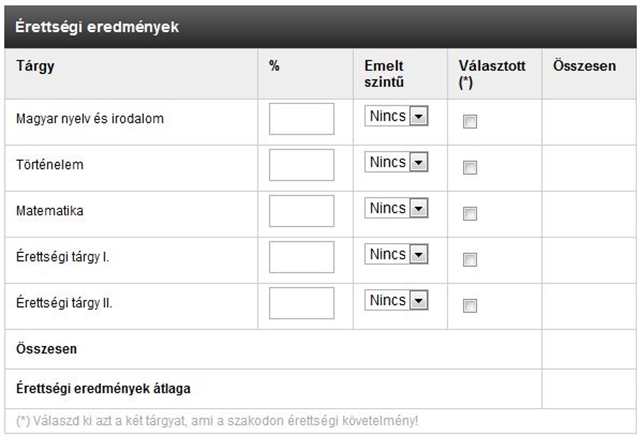Toggle the Választott checkbox for Érettségi tárgy II.
This screenshot has width=640, height=436.
[x=470, y=305]
